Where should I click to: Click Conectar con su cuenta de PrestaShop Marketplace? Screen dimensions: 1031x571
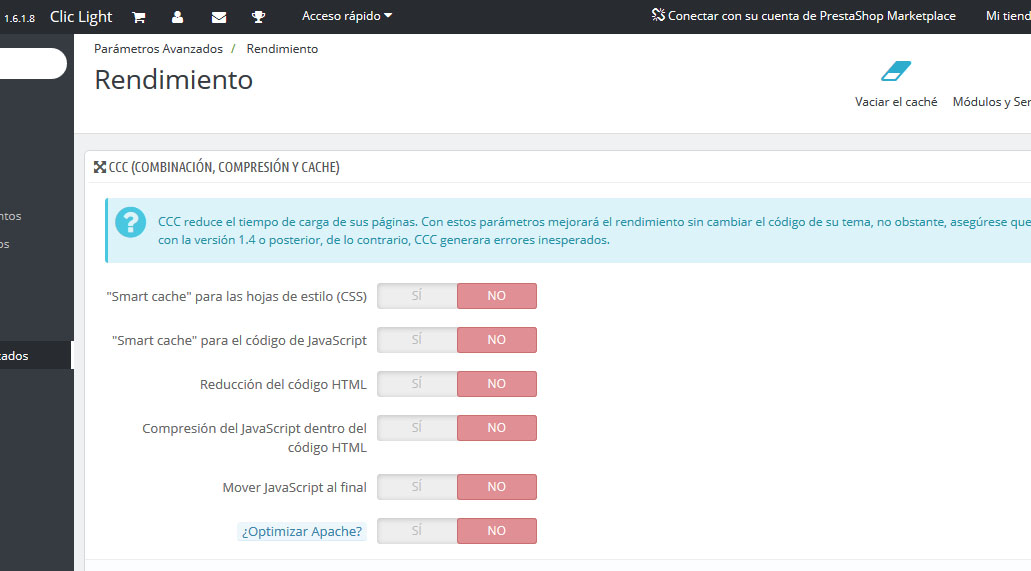[x=811, y=16]
